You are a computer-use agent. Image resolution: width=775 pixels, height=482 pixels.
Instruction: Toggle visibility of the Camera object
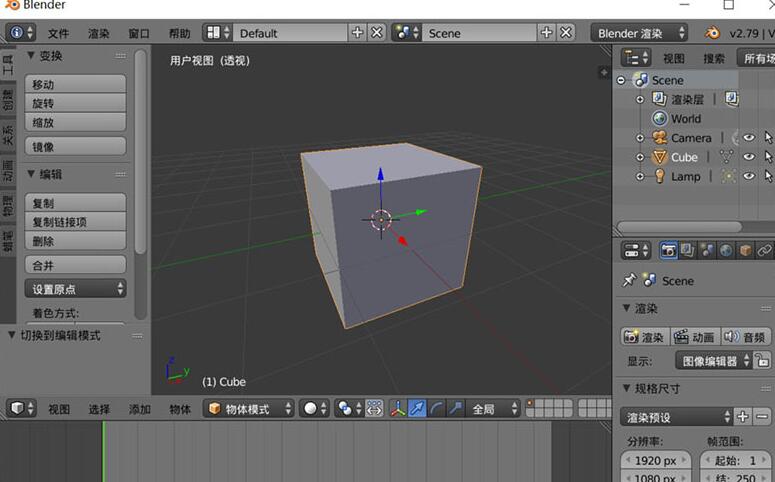click(748, 138)
